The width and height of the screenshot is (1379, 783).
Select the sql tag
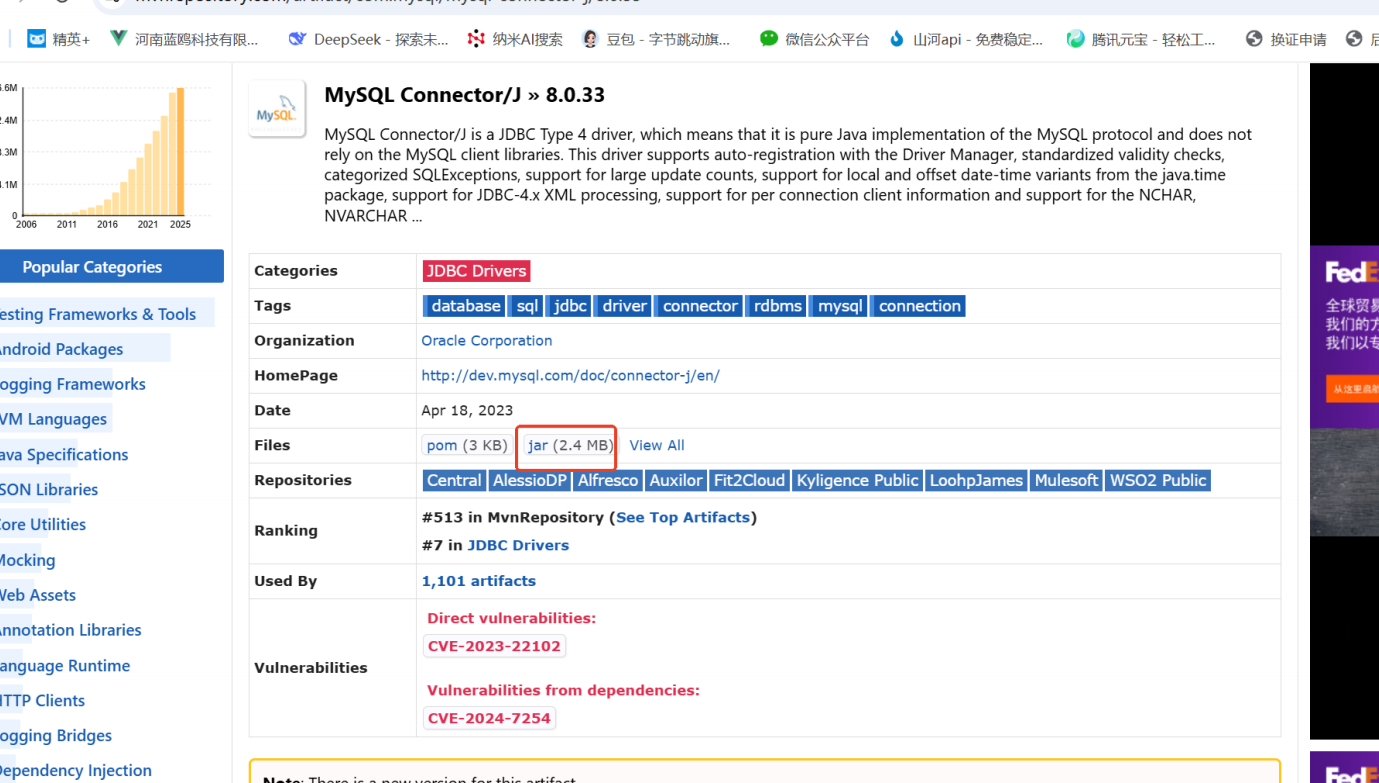[527, 306]
